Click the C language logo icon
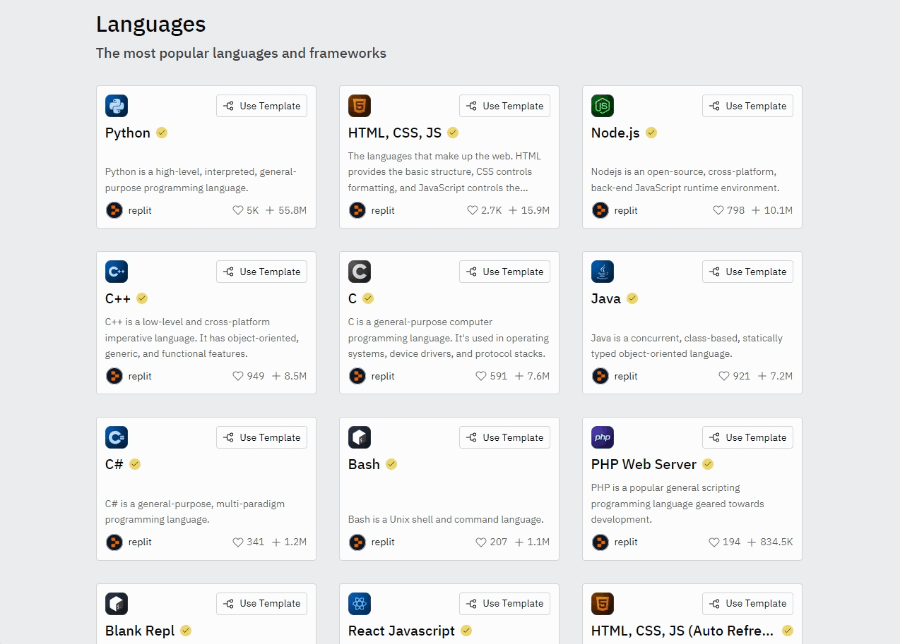 coord(359,271)
